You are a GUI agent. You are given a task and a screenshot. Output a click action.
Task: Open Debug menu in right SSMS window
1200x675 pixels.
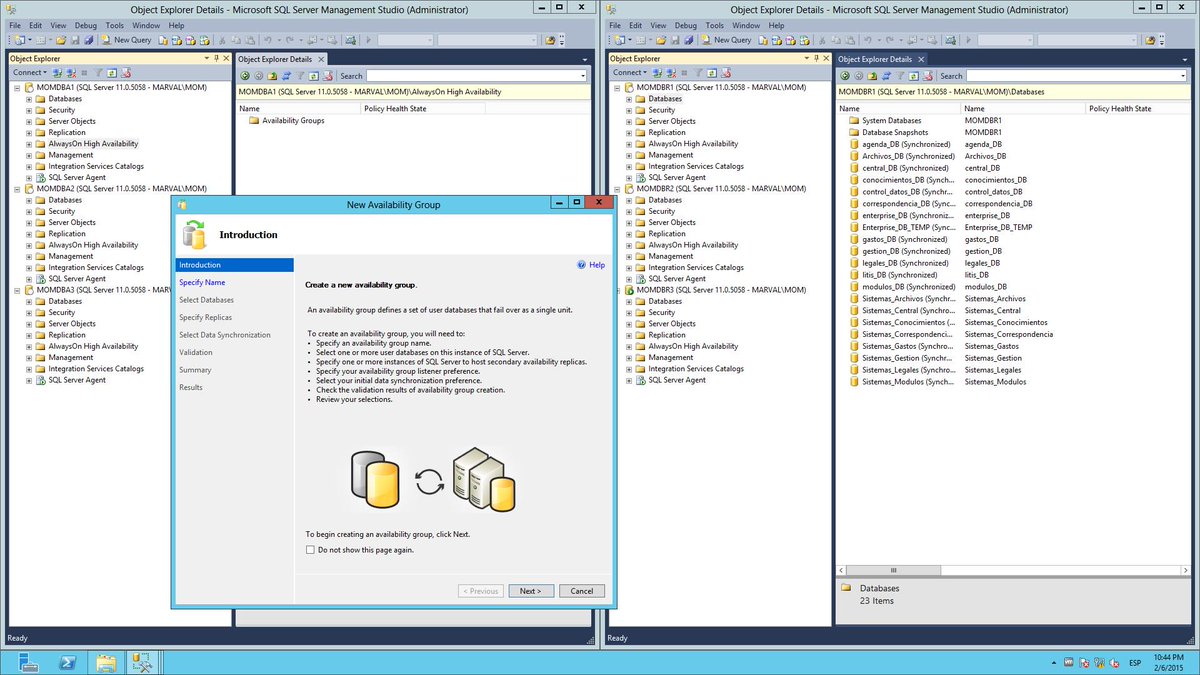coord(686,25)
